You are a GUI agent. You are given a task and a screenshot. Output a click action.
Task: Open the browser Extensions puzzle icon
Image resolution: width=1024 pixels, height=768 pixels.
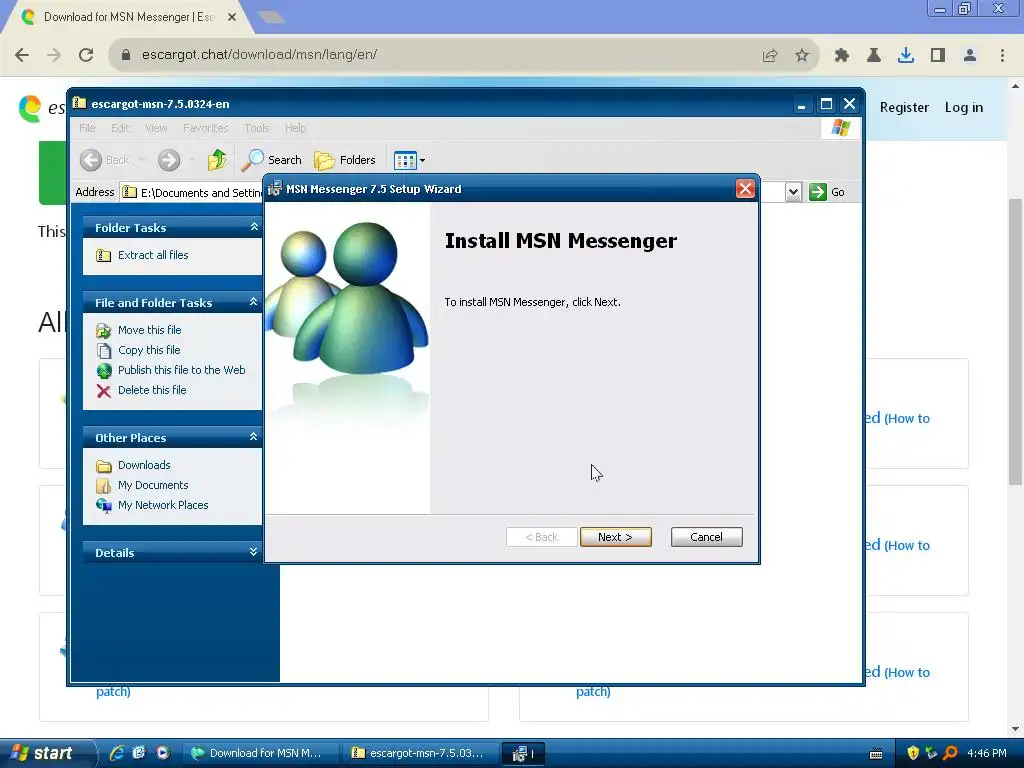(842, 56)
